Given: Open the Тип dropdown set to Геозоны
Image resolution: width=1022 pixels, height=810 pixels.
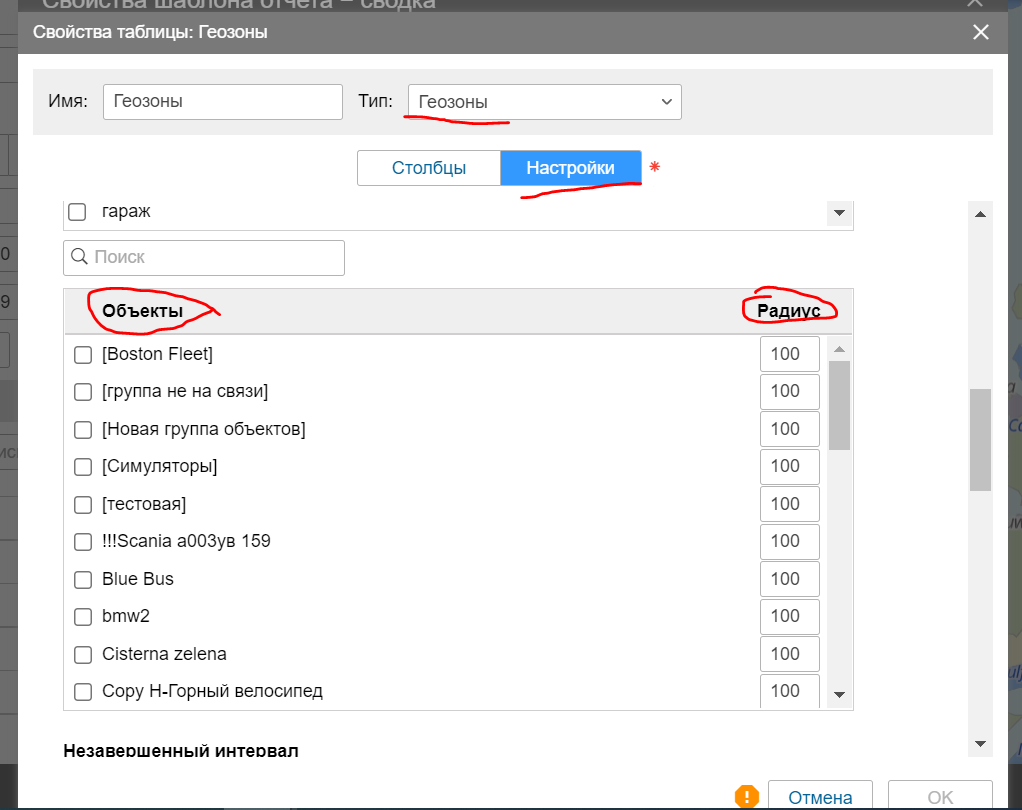Looking at the screenshot, I should point(544,102).
